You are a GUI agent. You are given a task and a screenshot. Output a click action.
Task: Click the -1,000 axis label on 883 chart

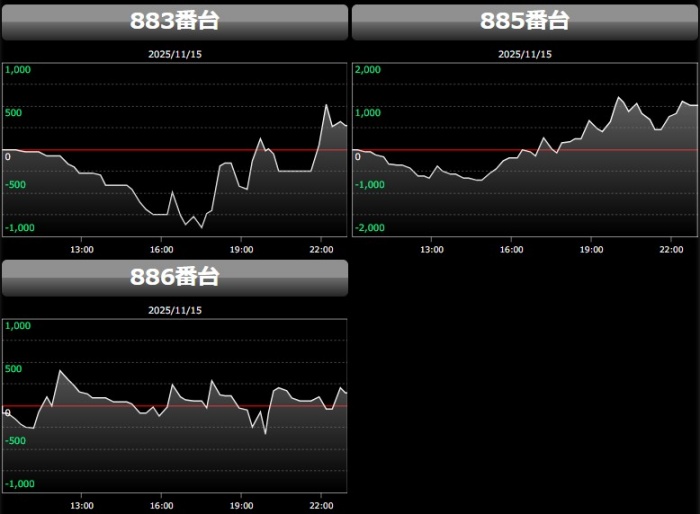coord(21,228)
